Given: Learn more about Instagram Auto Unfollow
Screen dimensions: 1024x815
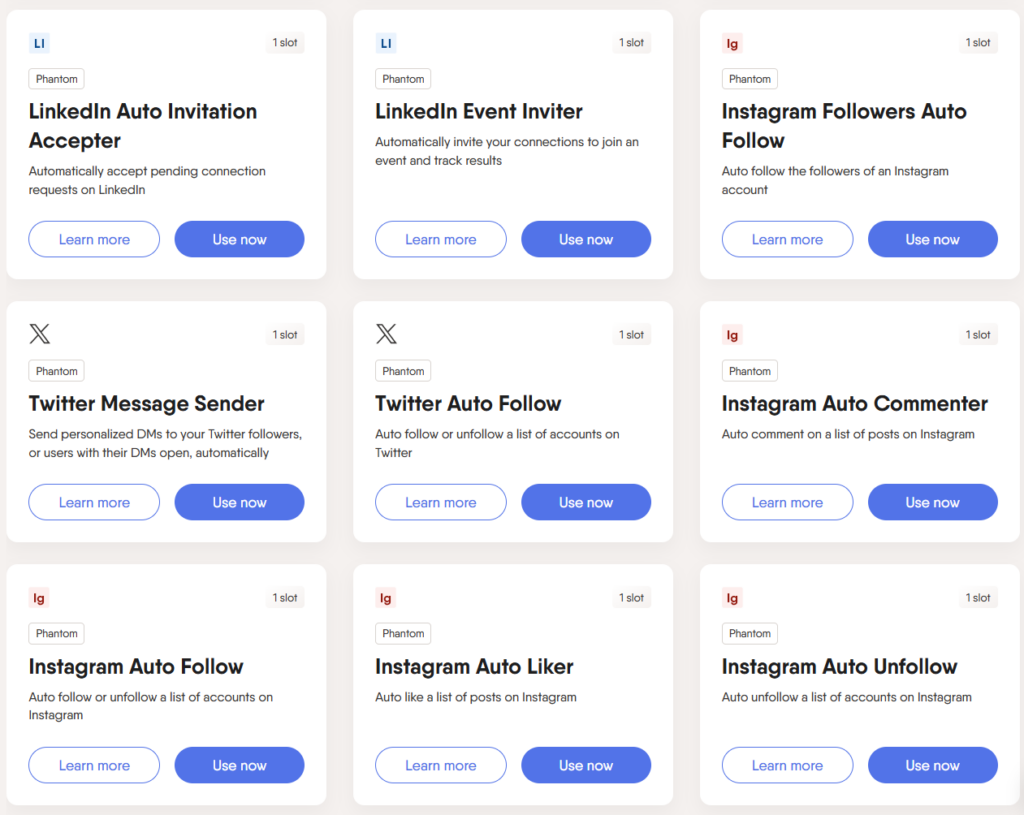Looking at the screenshot, I should coord(787,765).
